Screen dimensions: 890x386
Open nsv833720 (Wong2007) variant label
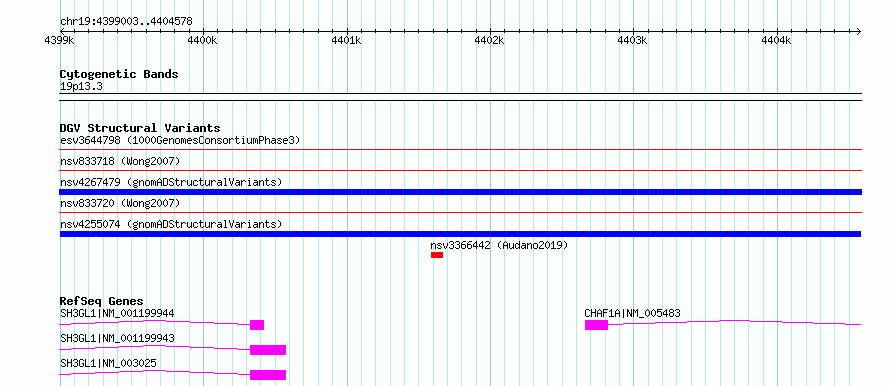click(x=120, y=203)
